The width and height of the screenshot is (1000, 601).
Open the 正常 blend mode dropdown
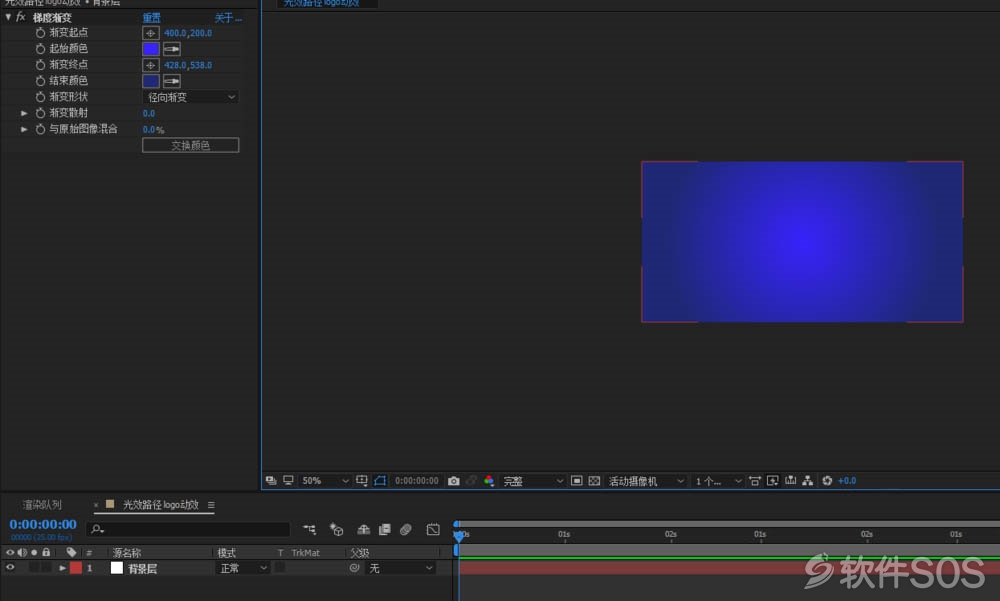pyautogui.click(x=243, y=568)
